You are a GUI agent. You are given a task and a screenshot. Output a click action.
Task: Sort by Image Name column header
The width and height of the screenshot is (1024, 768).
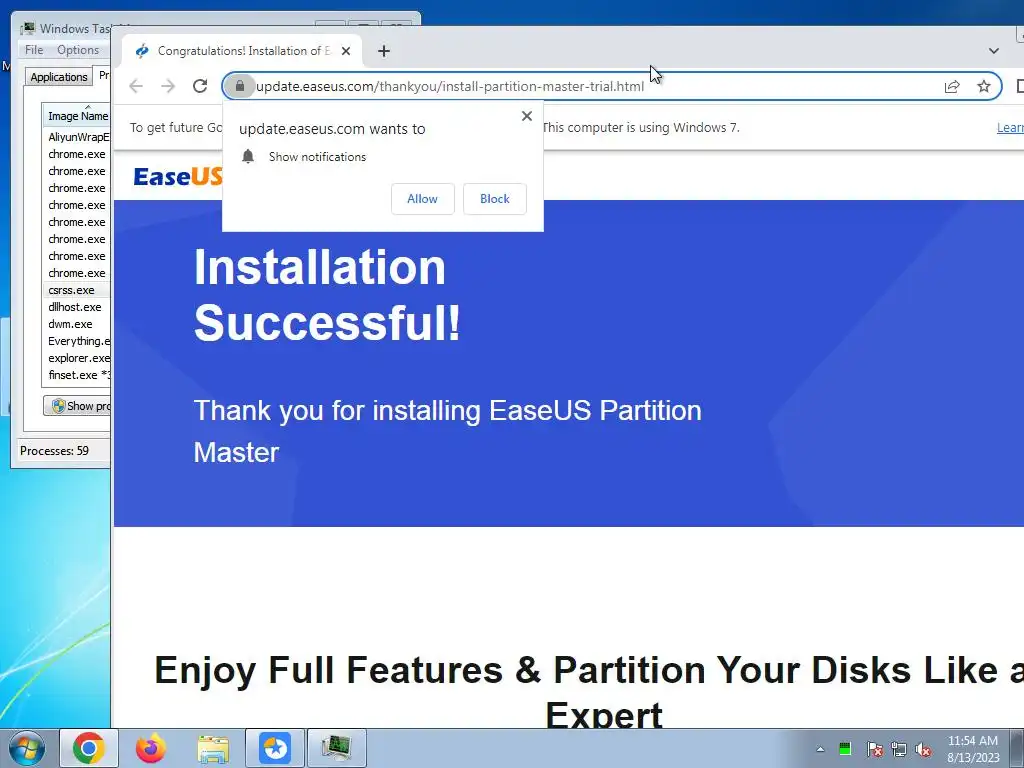(x=77, y=116)
